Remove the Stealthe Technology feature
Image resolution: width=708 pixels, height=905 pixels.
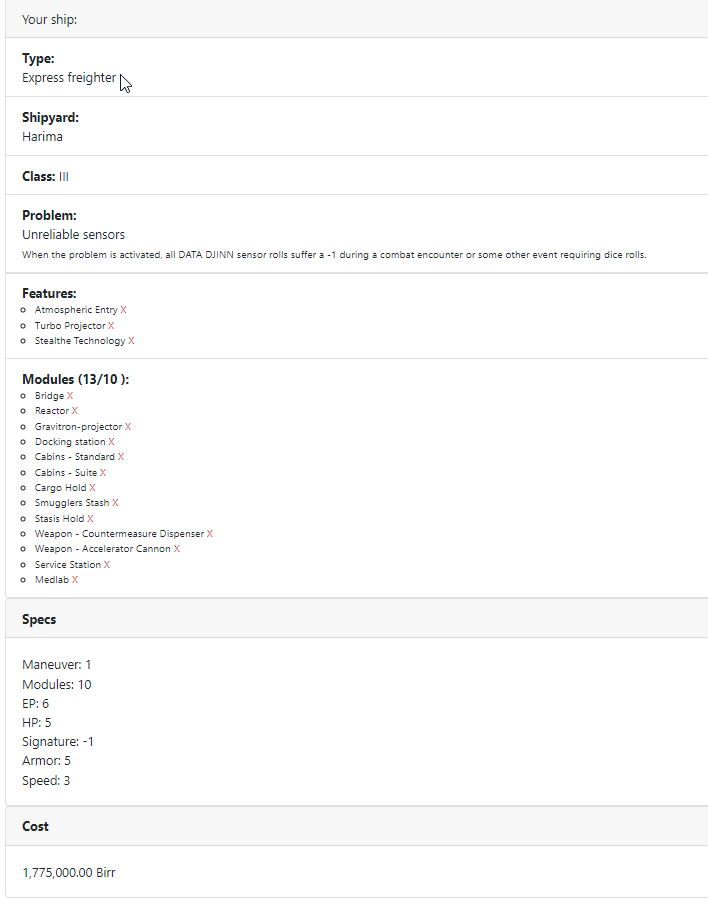pos(131,341)
